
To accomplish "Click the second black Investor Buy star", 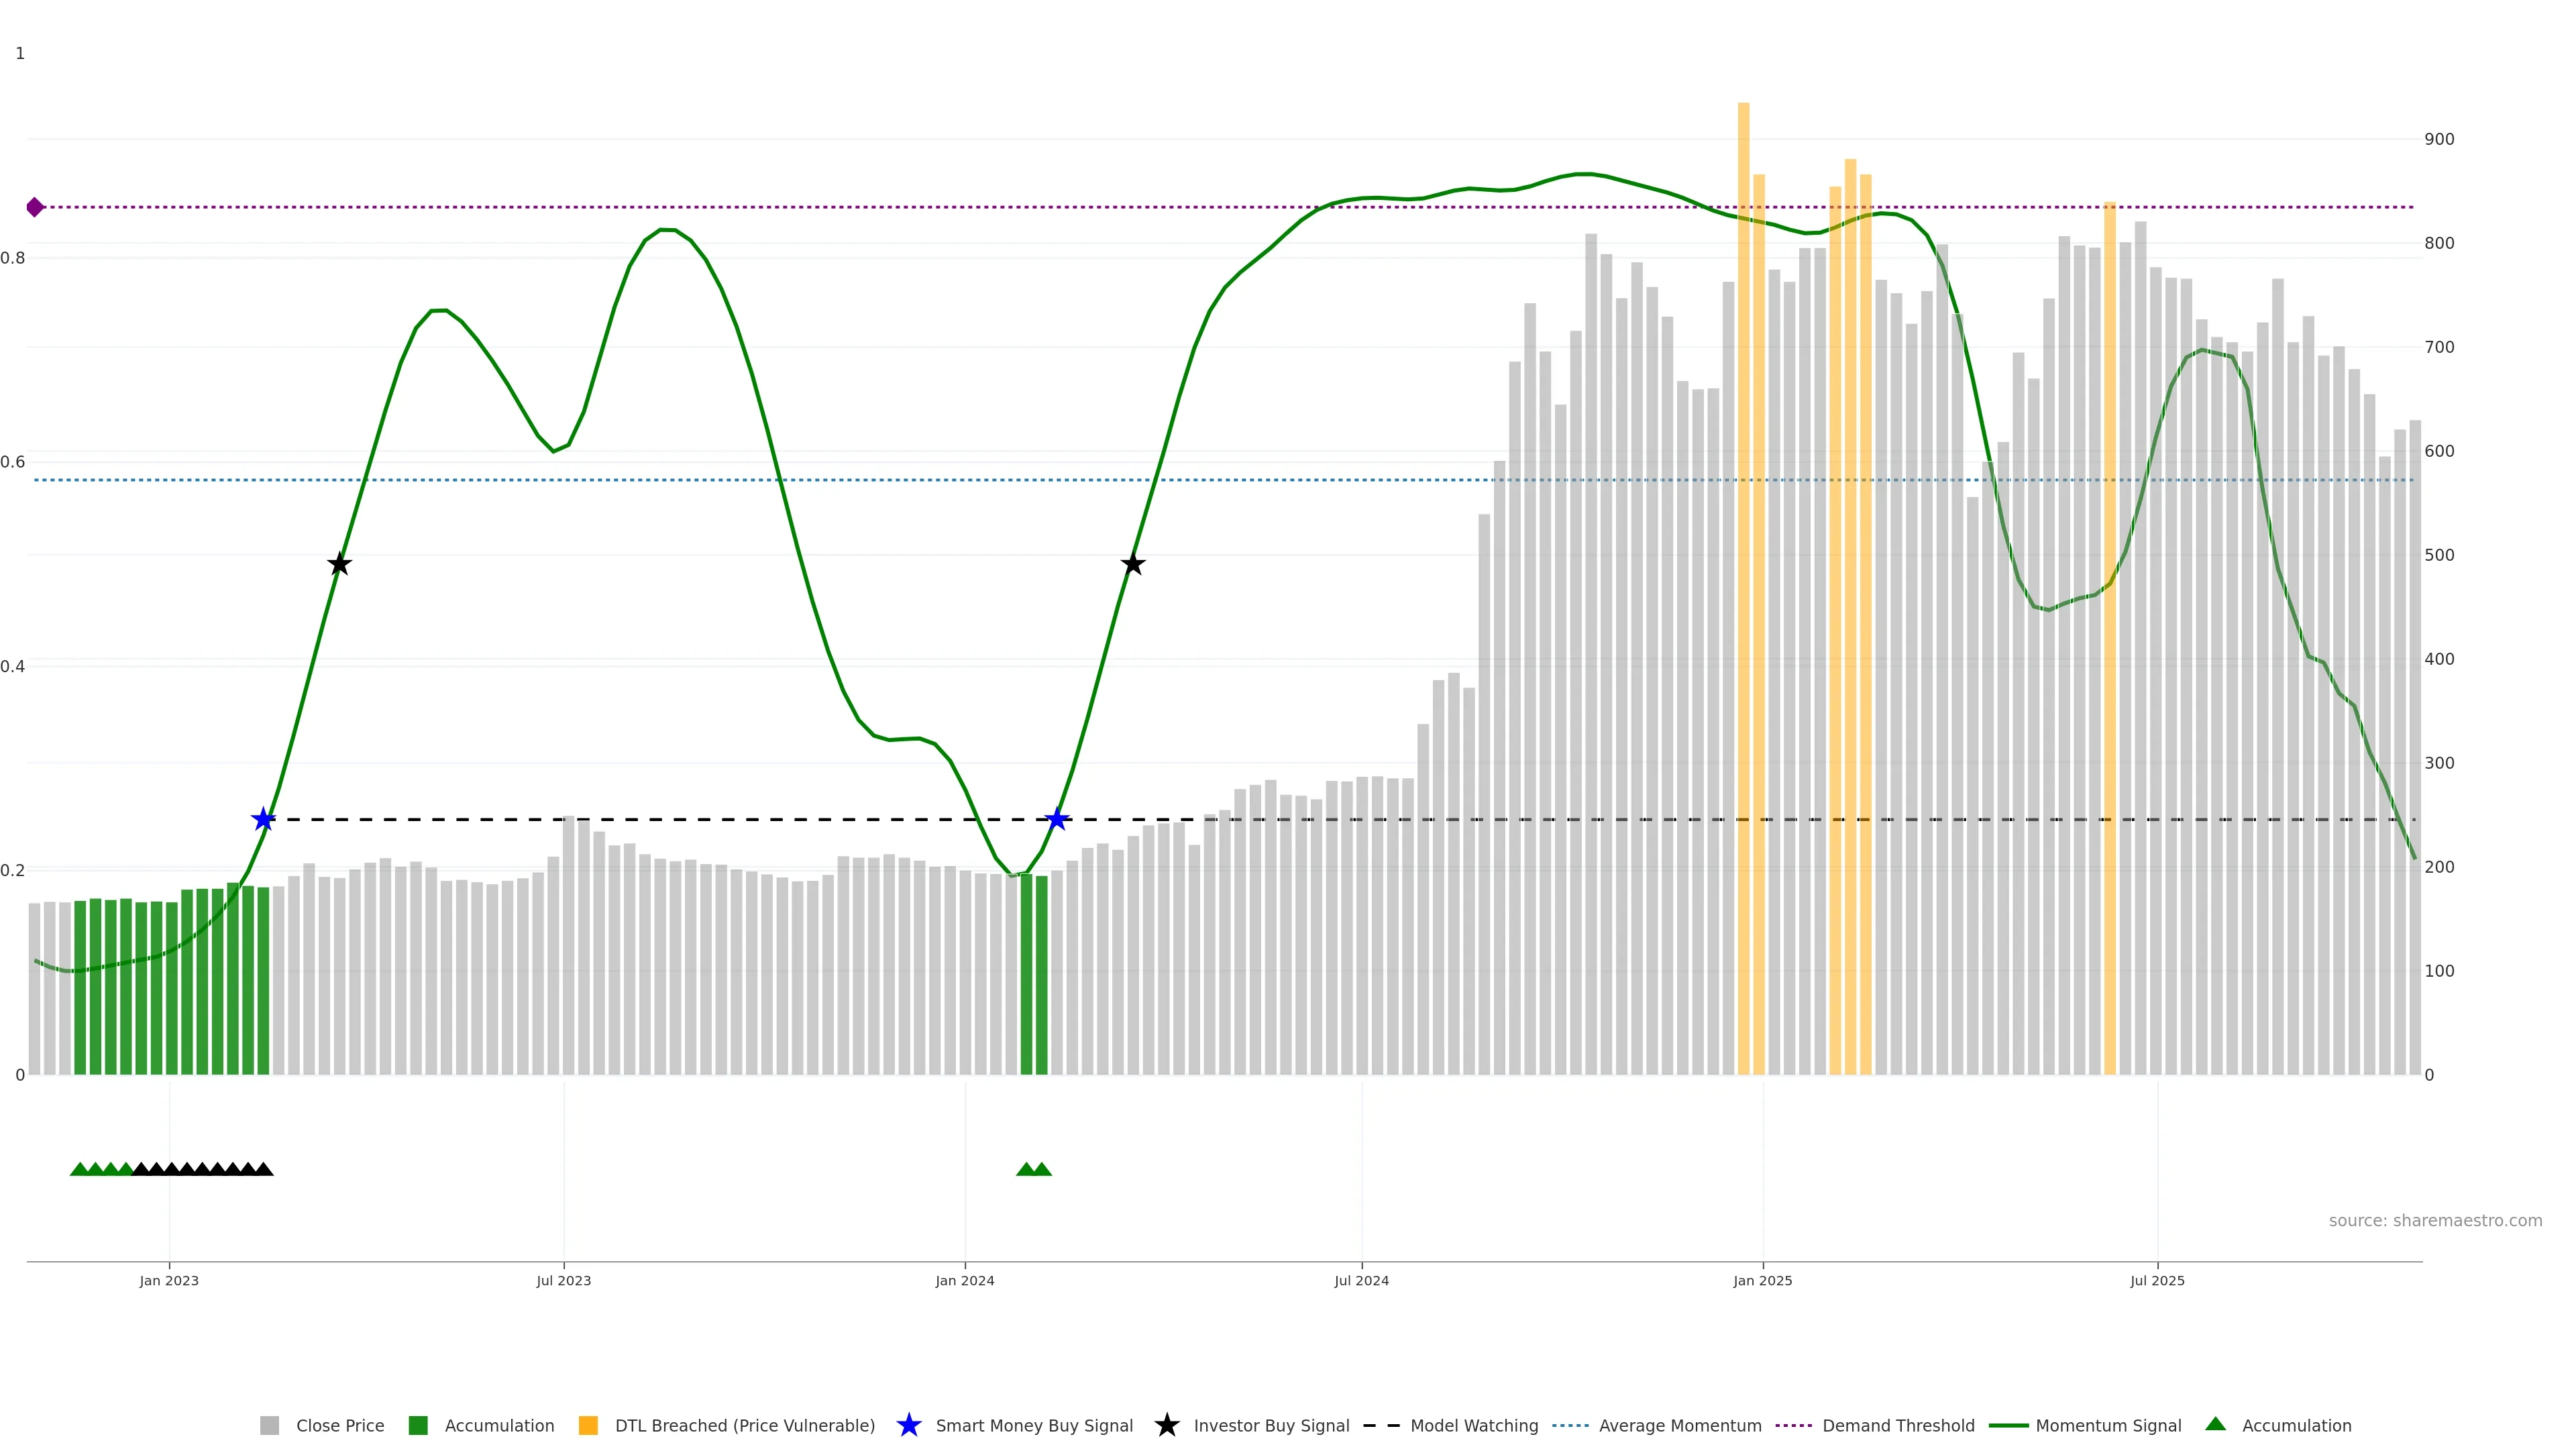I will [x=1132, y=564].
